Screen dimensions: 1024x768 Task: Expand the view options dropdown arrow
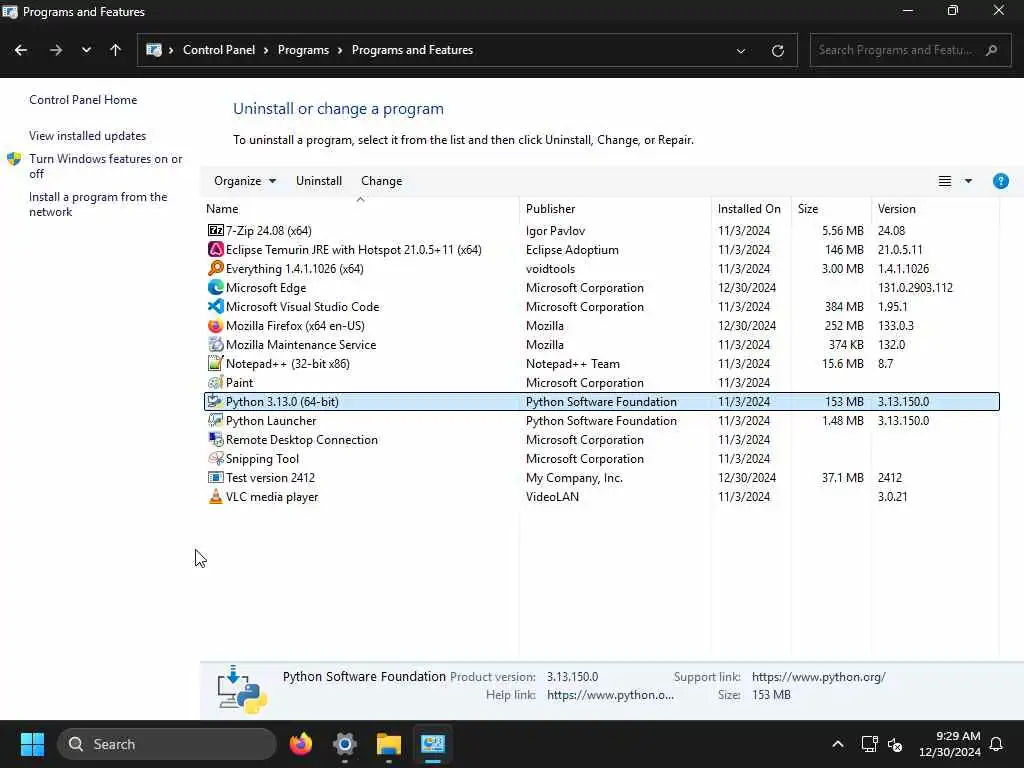[968, 181]
